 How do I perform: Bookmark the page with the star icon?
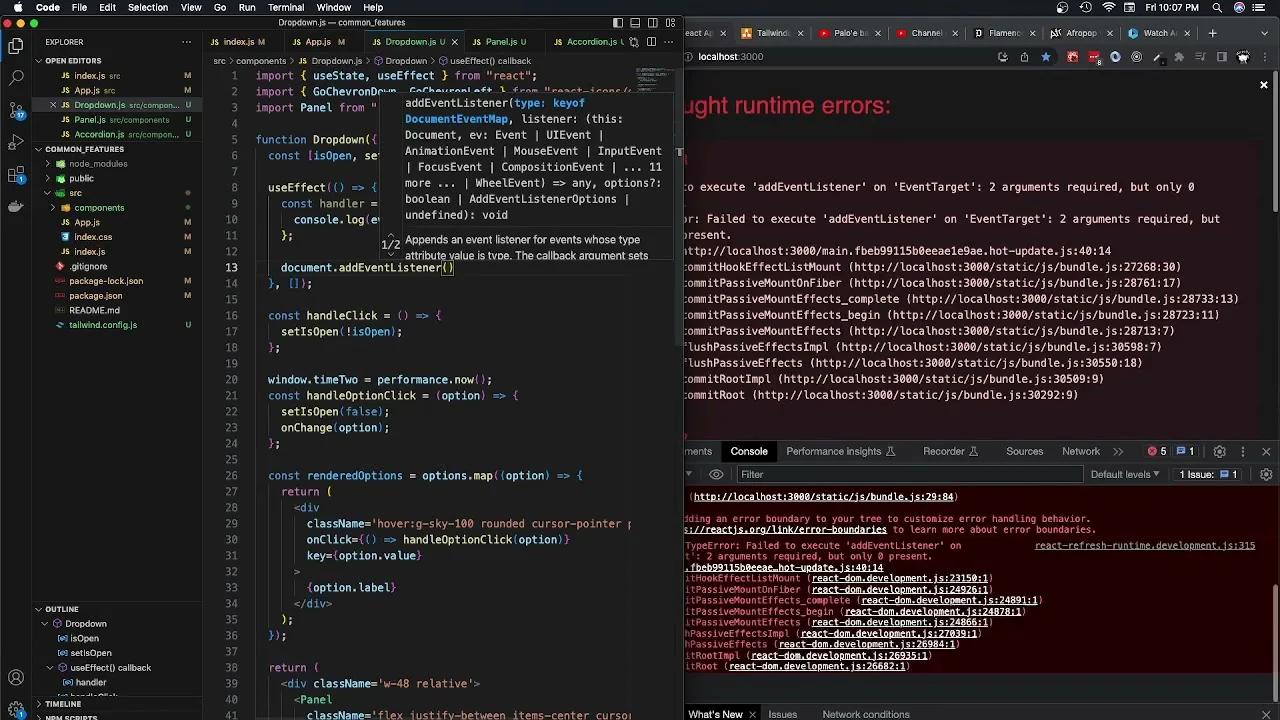pos(1047,57)
